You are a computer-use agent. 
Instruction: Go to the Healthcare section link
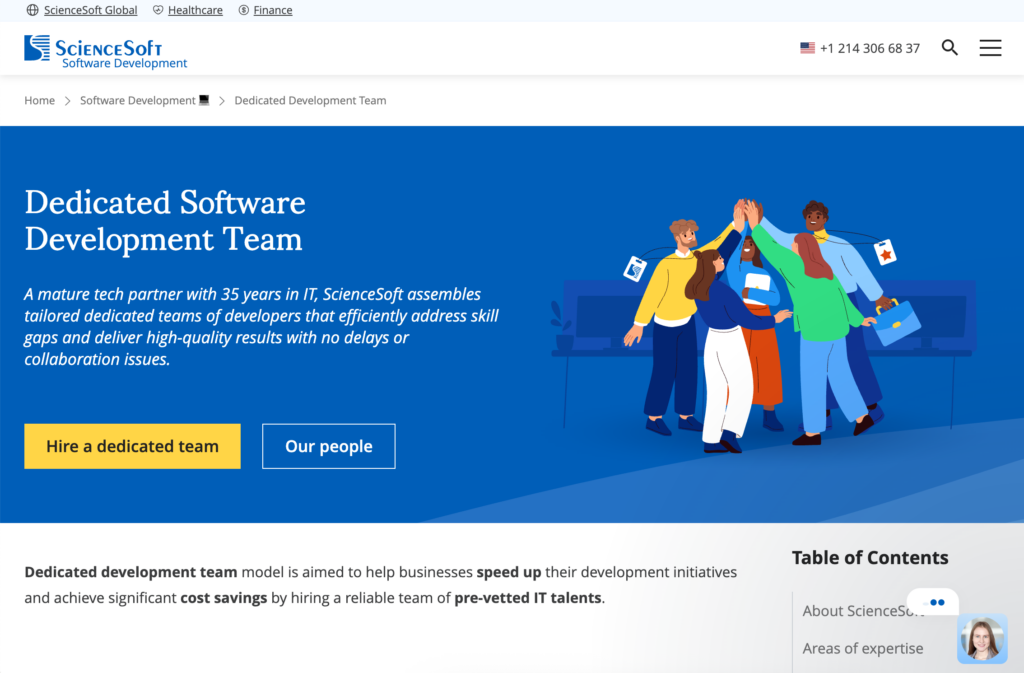(195, 10)
